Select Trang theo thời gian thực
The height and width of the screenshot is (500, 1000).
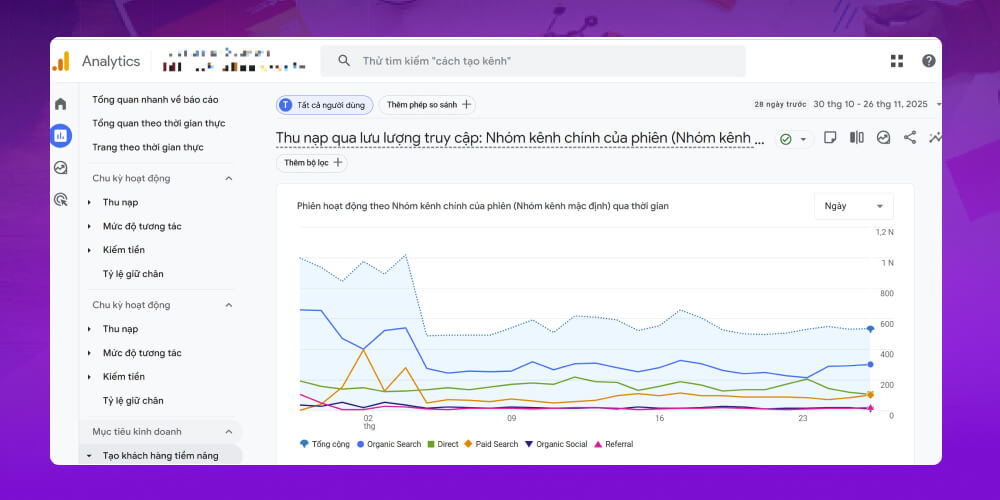pos(147,147)
